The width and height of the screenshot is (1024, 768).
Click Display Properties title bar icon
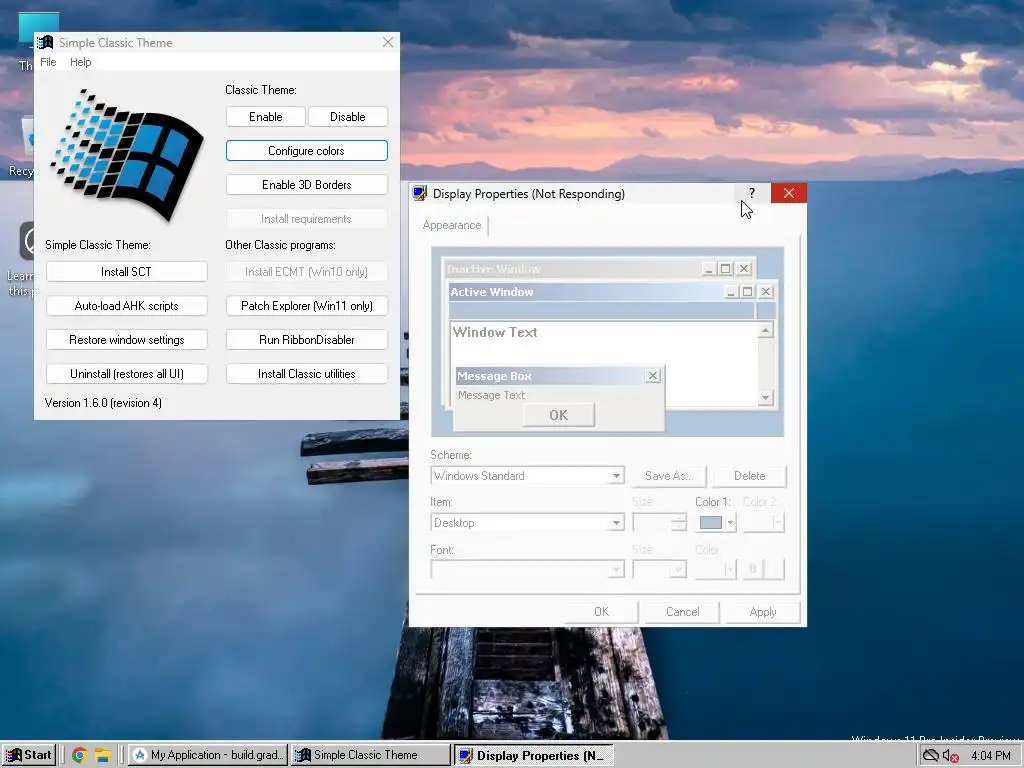(421, 193)
